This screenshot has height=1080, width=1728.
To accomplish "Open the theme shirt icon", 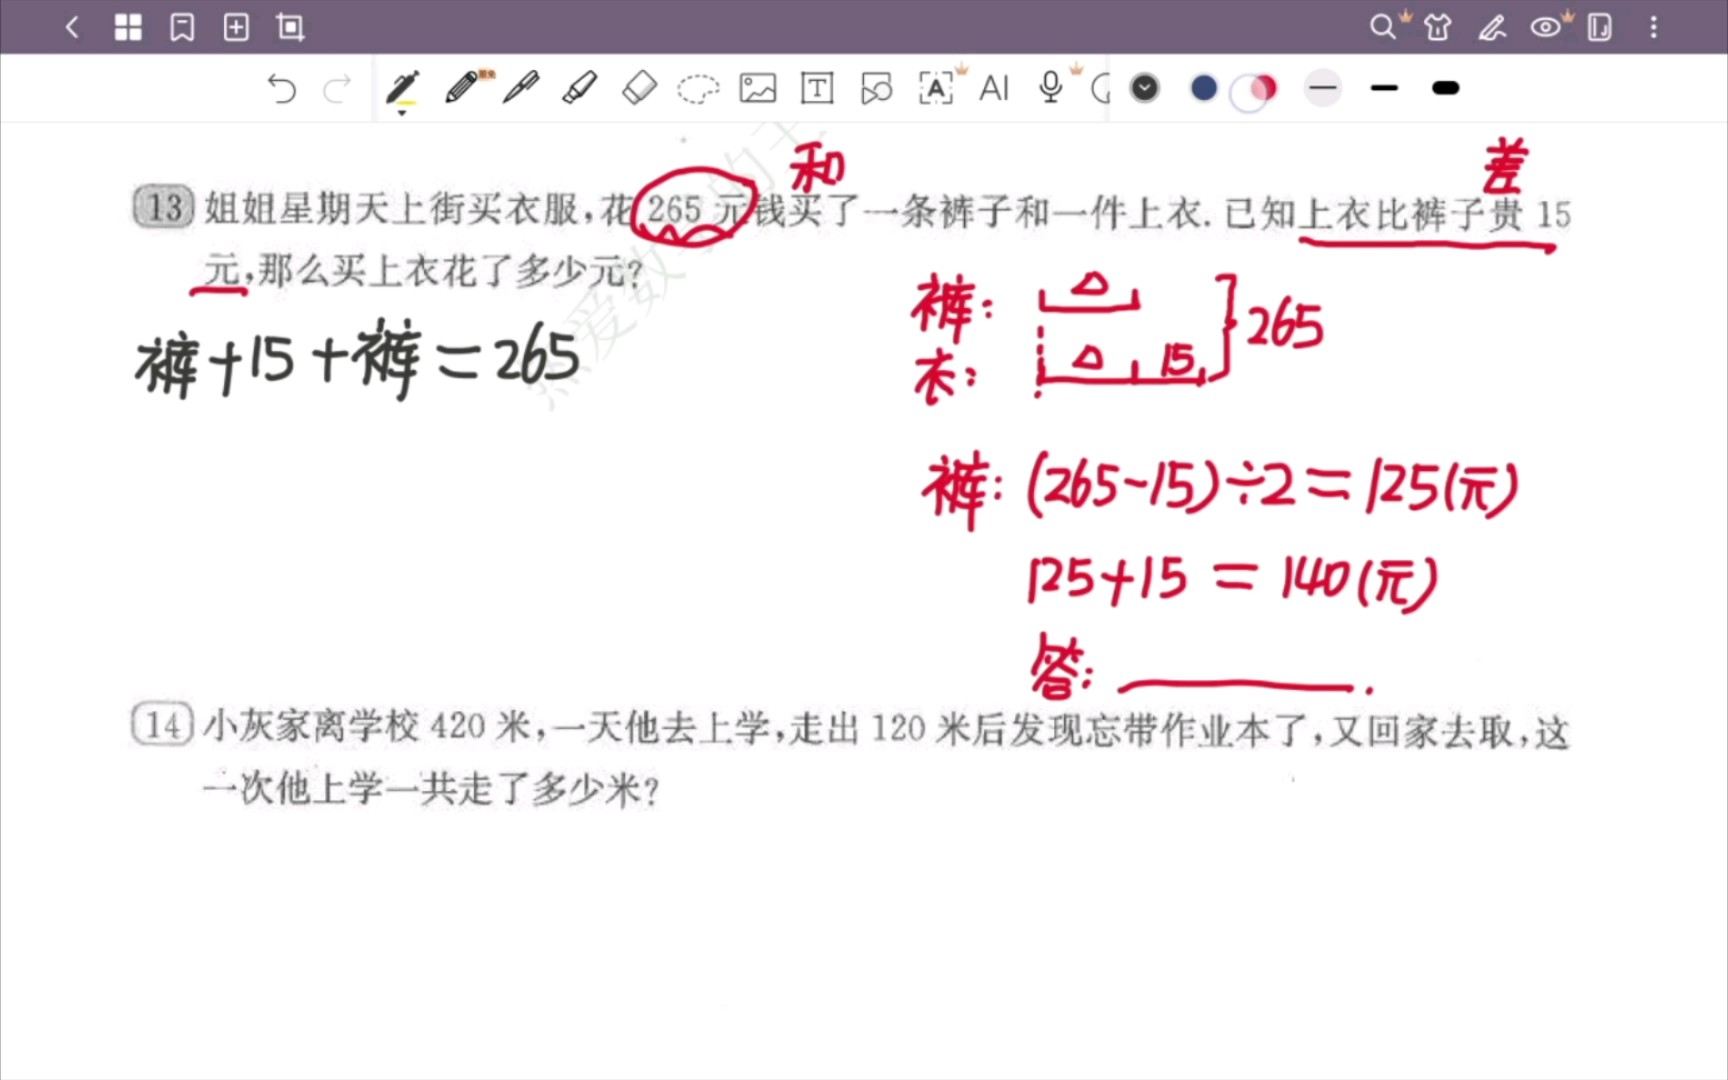I will 1438,27.
